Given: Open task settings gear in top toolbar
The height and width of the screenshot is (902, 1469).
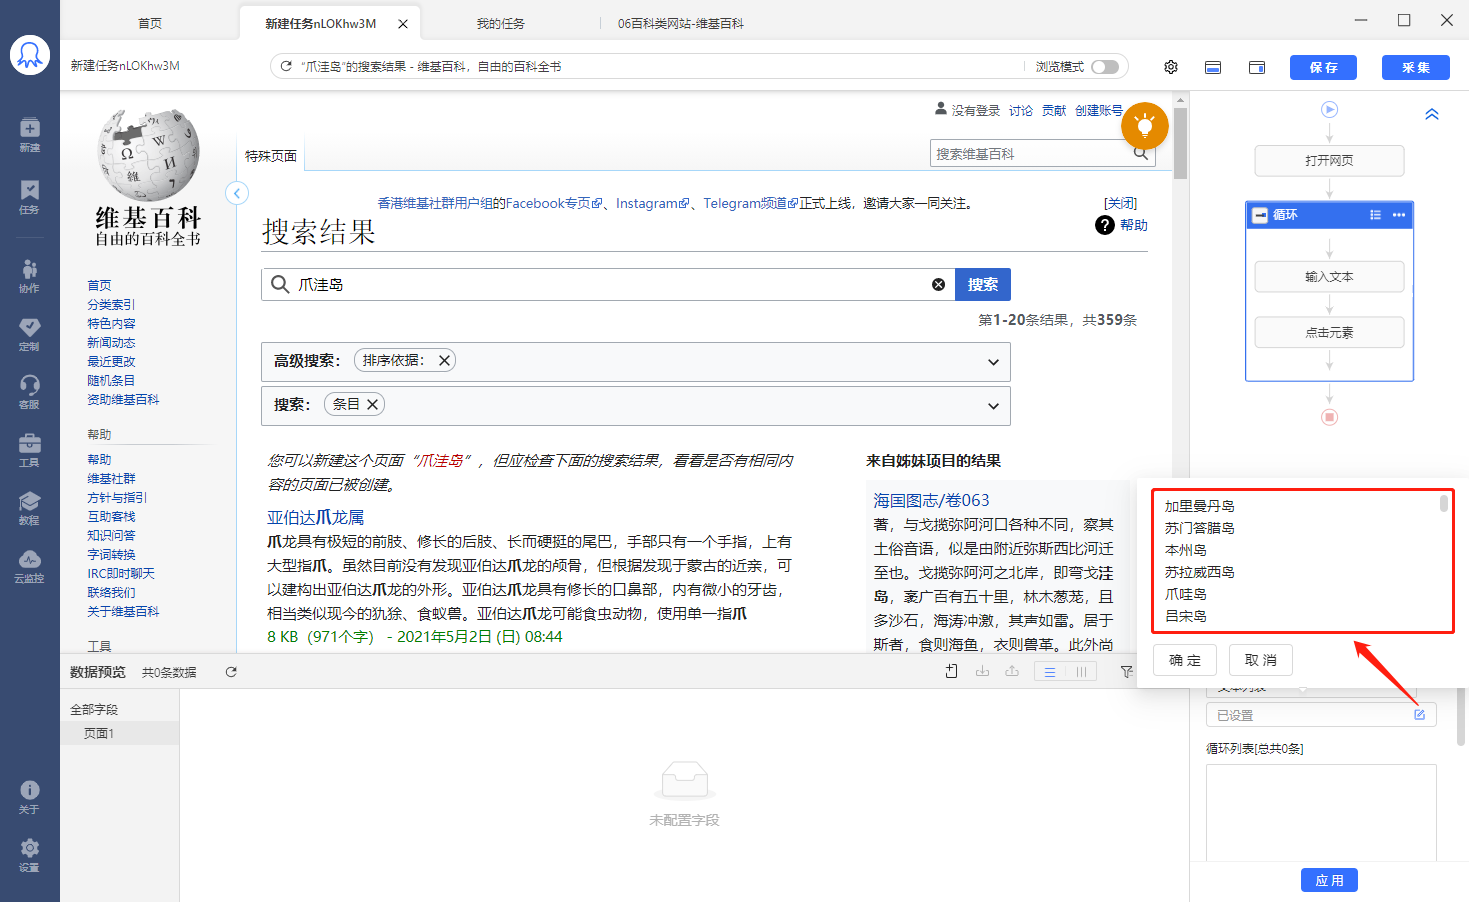Looking at the screenshot, I should pyautogui.click(x=1171, y=67).
